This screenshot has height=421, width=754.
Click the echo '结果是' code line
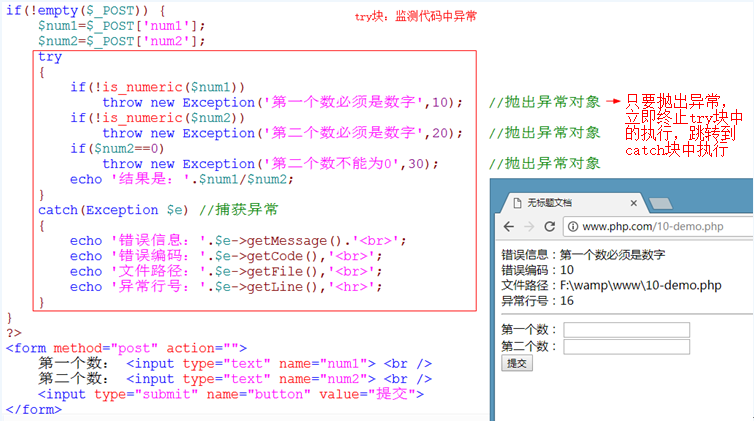[182, 179]
